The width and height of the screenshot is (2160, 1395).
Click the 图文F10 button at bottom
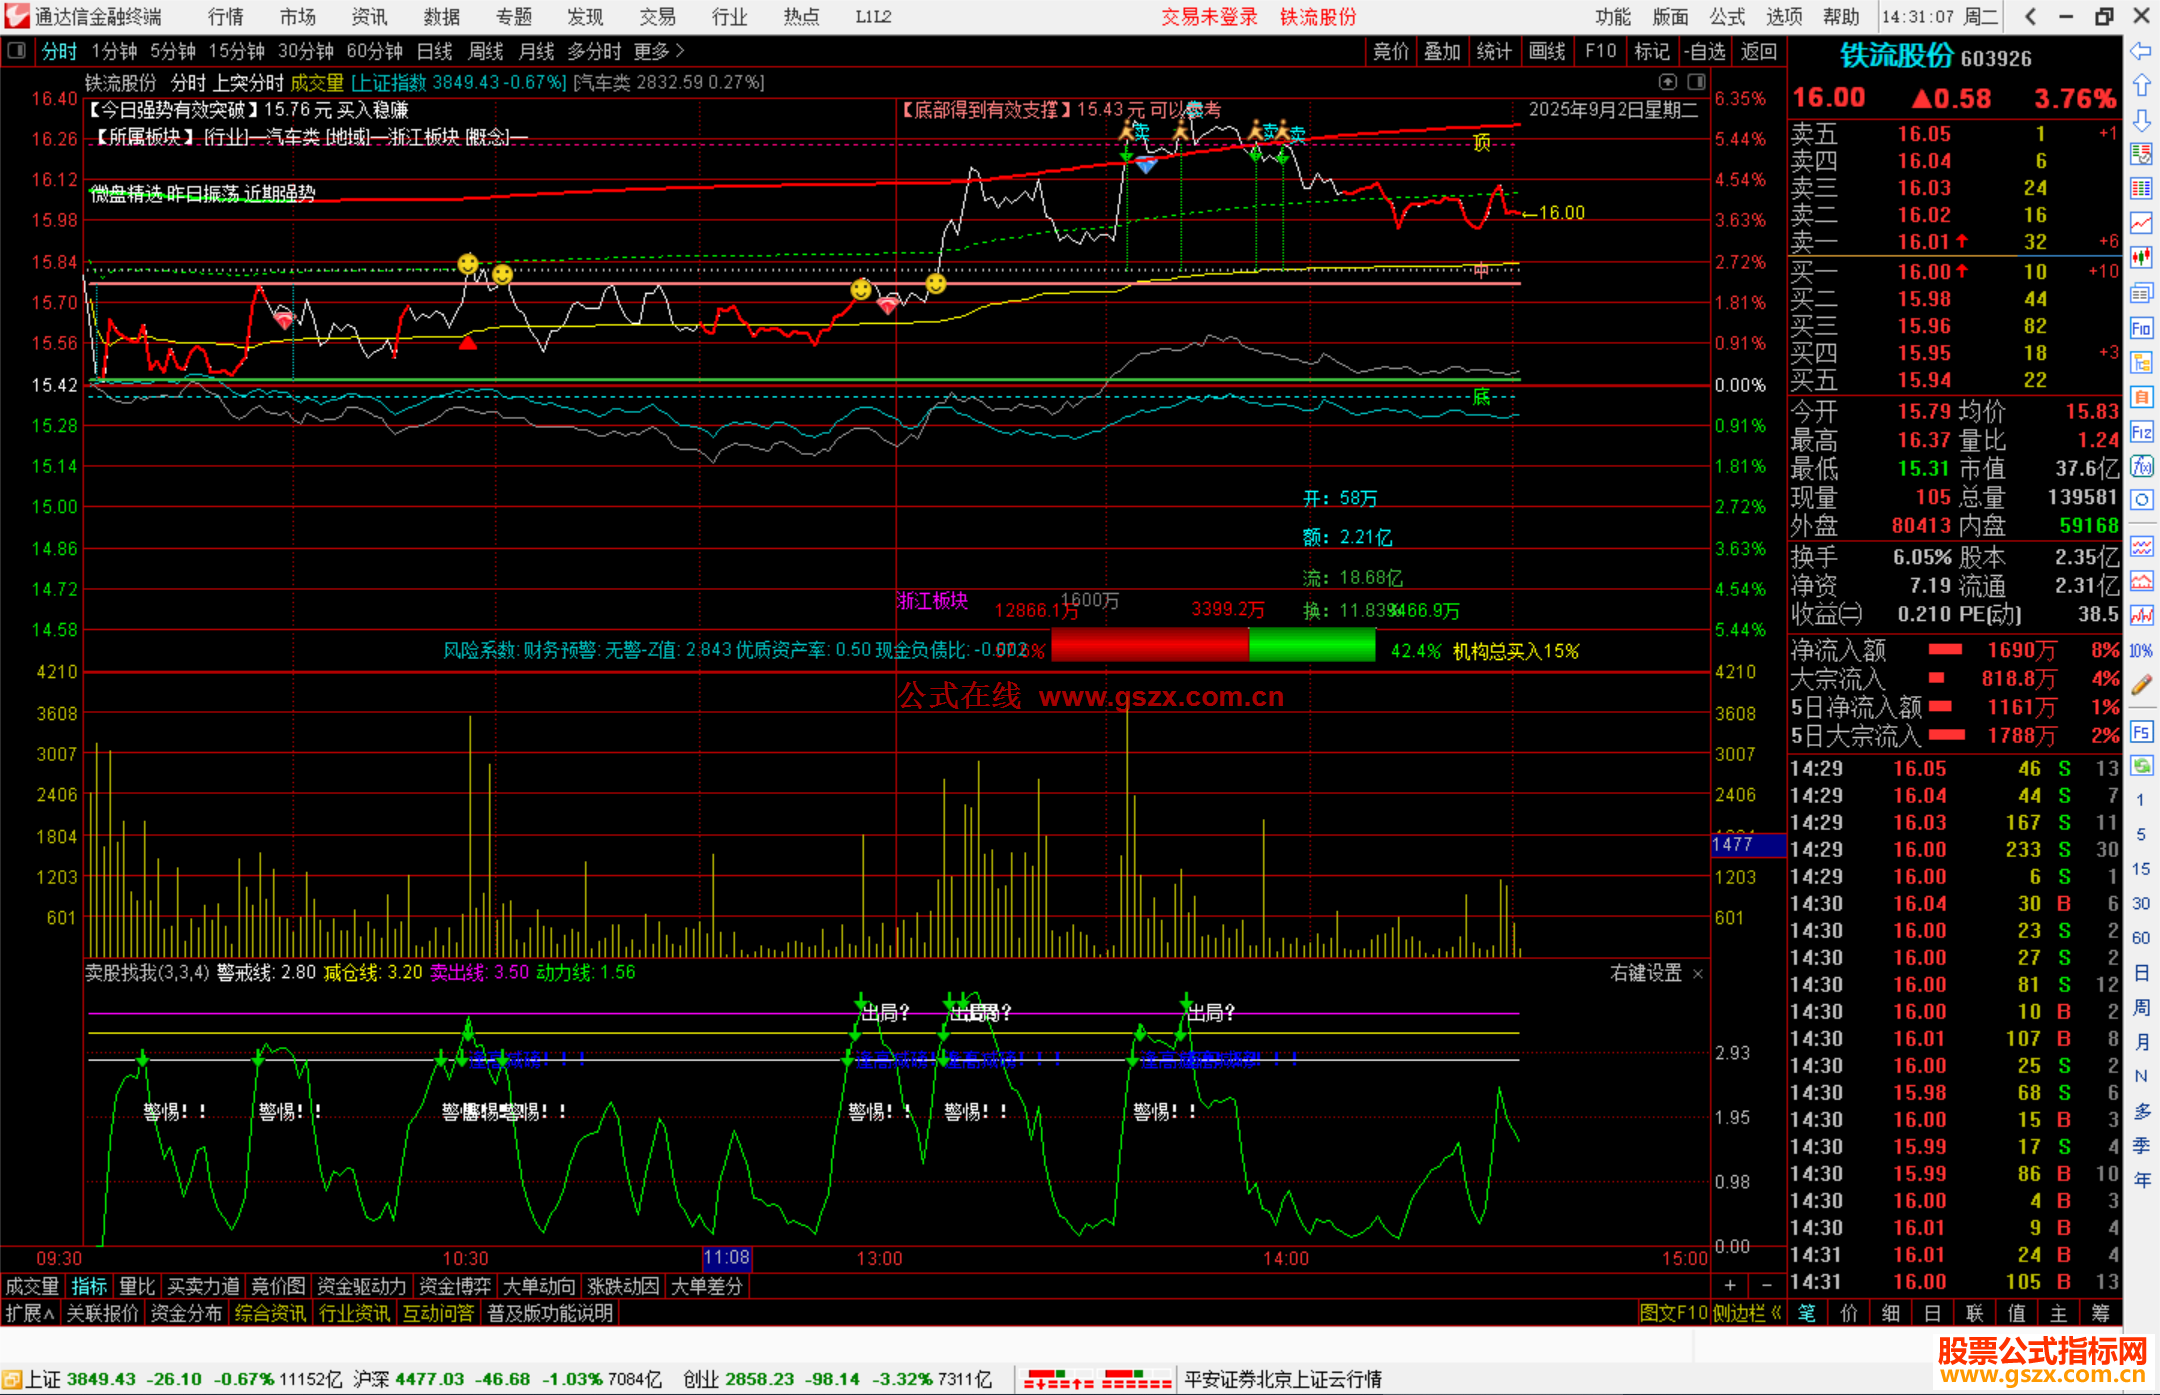1674,1313
